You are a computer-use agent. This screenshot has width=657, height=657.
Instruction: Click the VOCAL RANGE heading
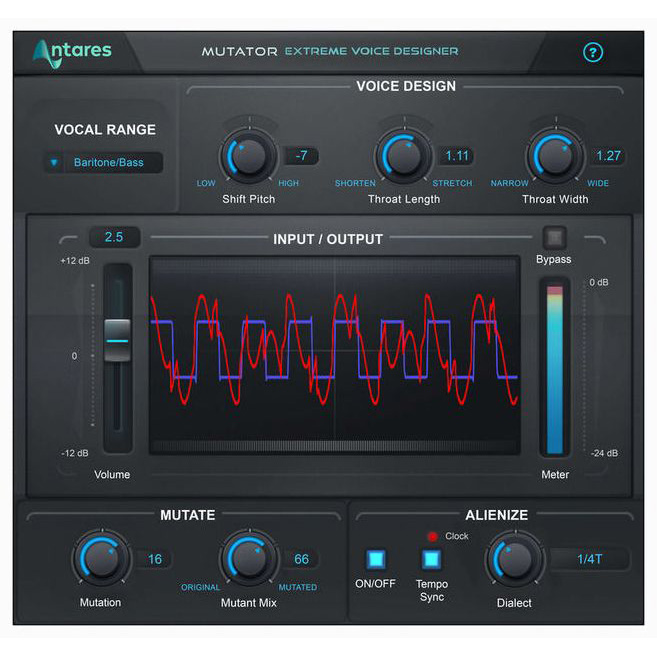(x=105, y=130)
